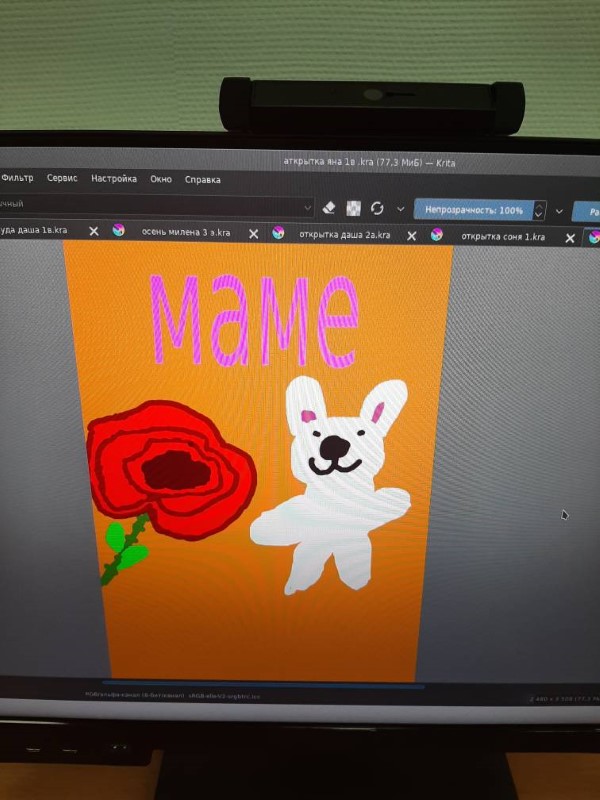Click the Krita icon on открытка соня tab

[x=436, y=235]
